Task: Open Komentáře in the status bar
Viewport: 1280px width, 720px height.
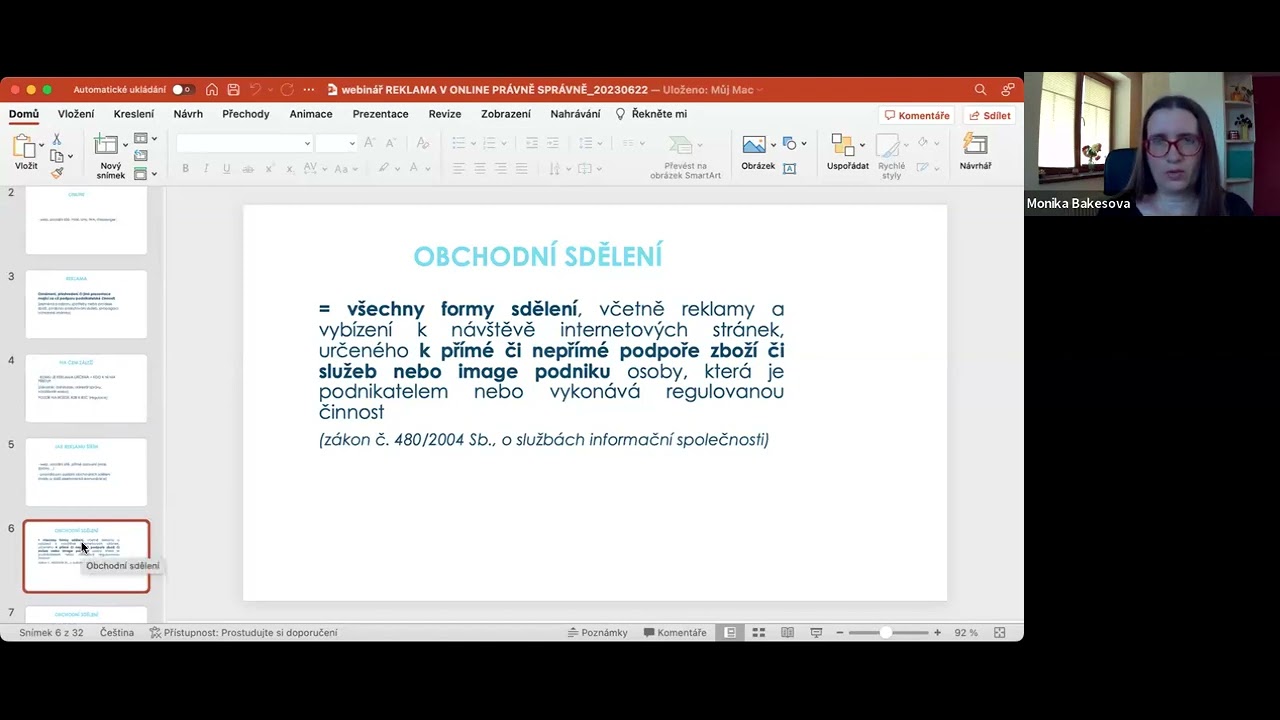Action: tap(675, 632)
